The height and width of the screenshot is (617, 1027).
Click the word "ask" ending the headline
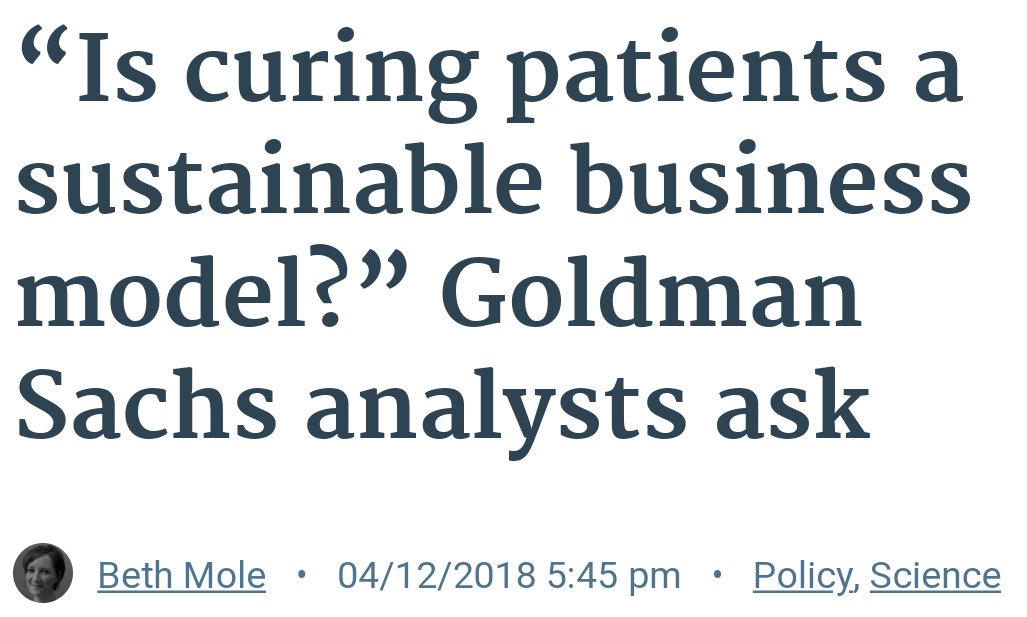point(793,404)
